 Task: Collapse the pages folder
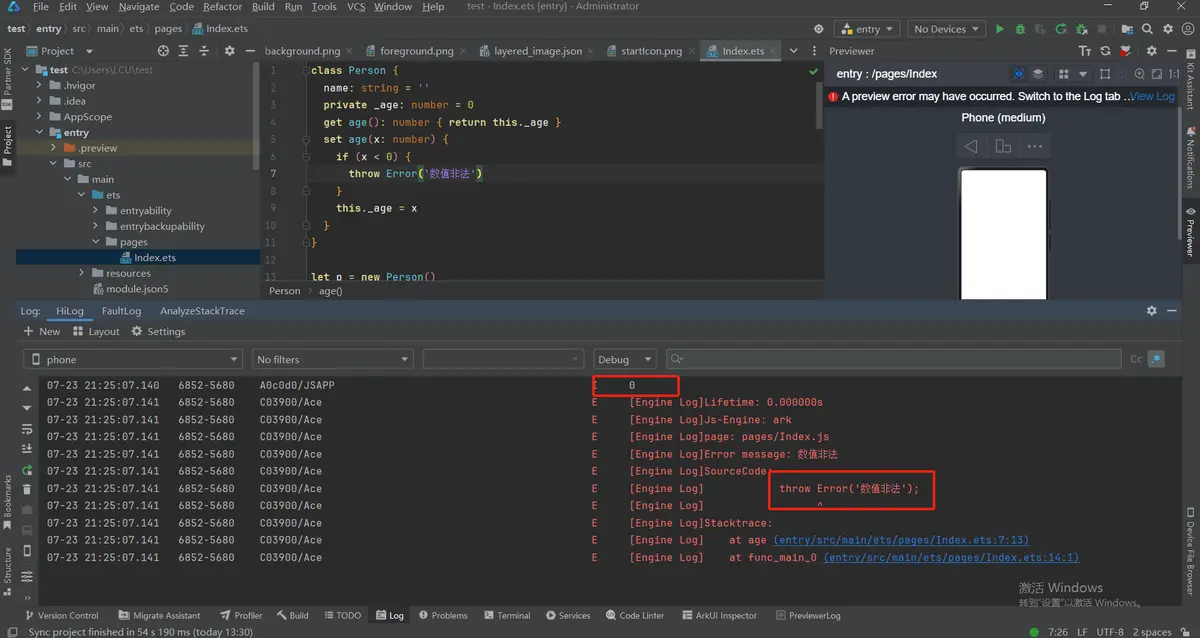97,242
